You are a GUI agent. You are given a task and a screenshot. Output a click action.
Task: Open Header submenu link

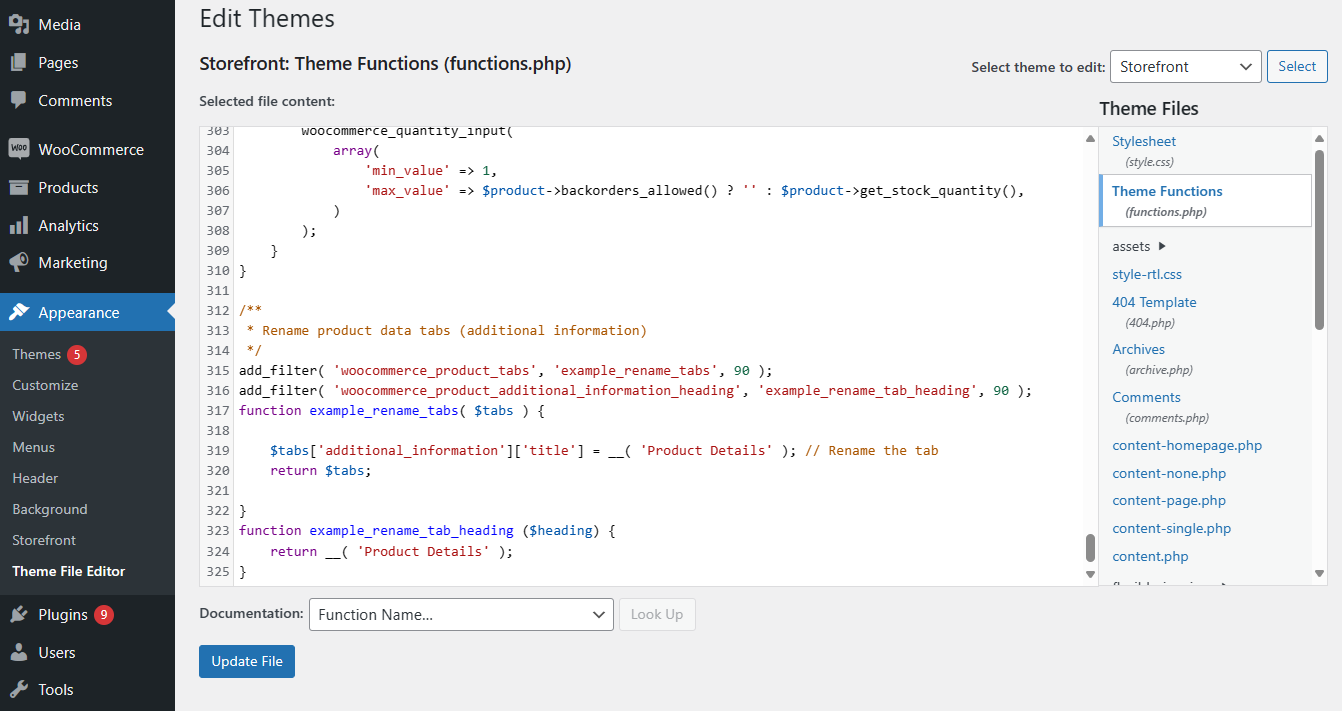(x=35, y=478)
